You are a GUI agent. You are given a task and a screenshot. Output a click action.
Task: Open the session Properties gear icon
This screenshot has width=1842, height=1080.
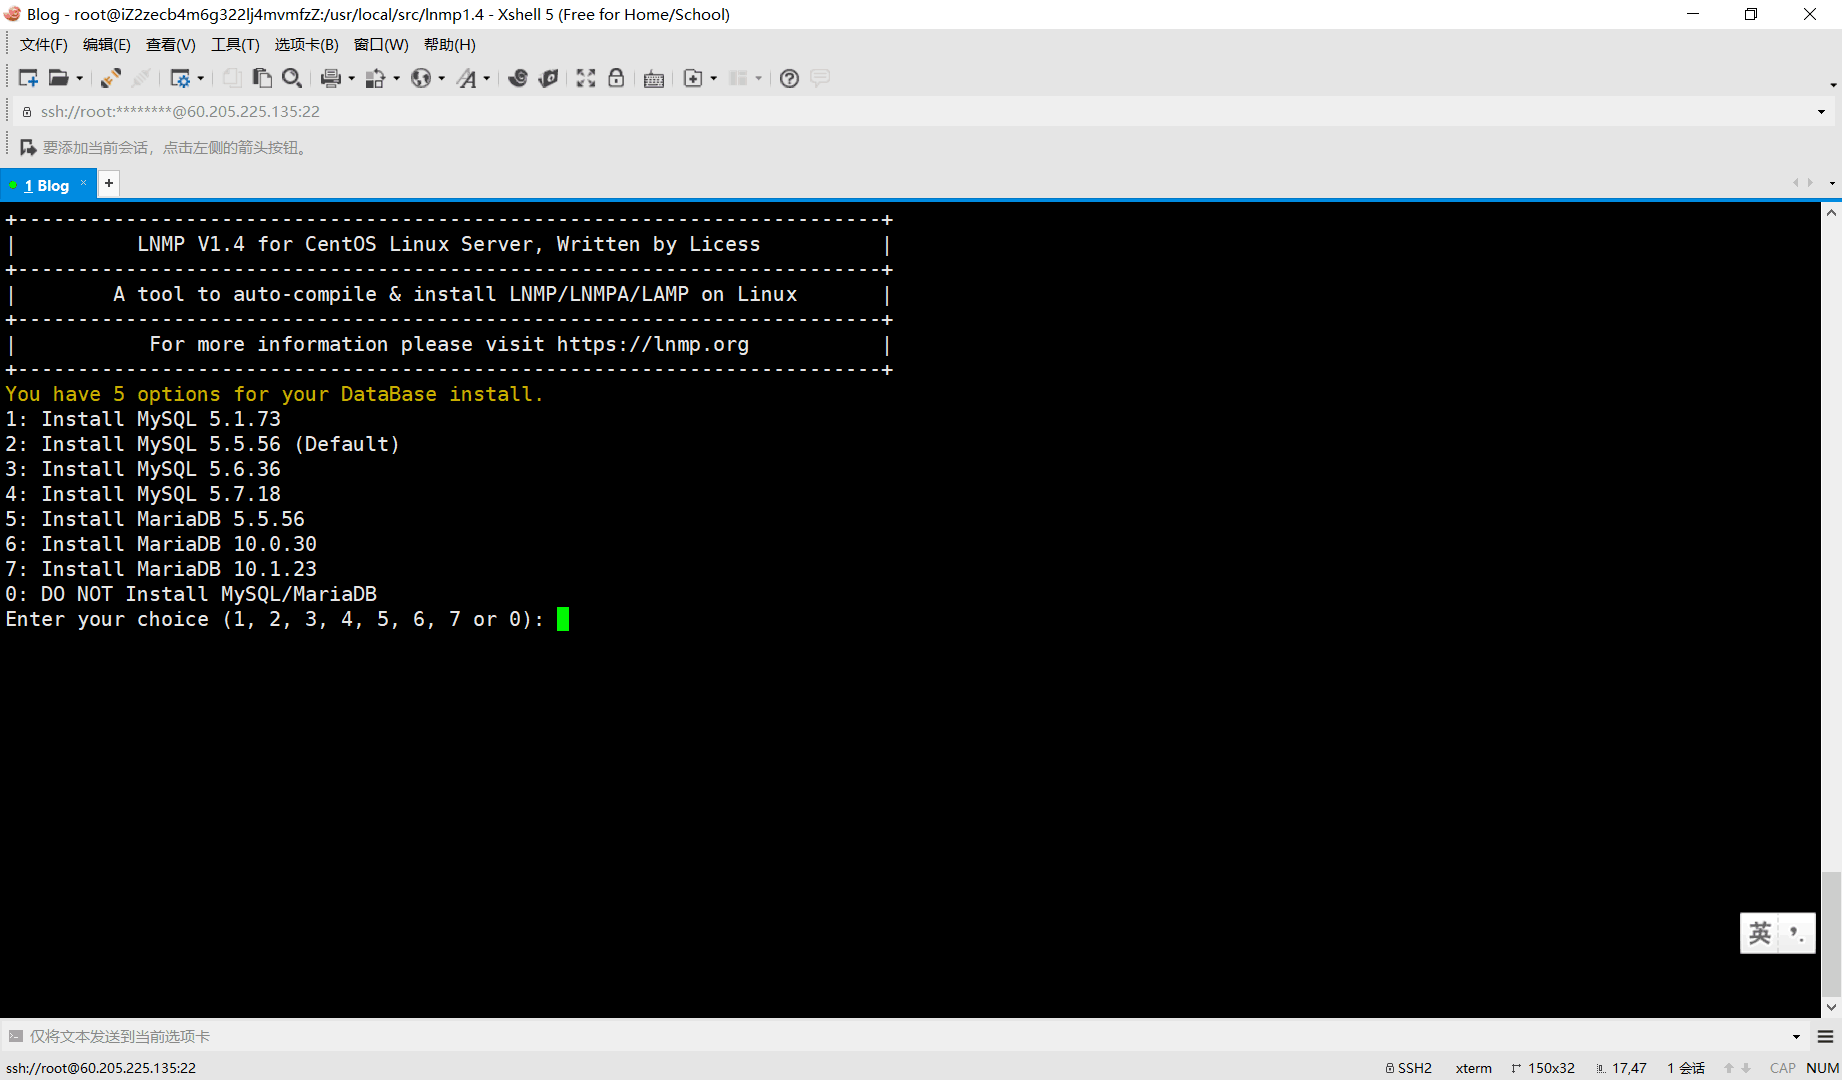point(180,78)
